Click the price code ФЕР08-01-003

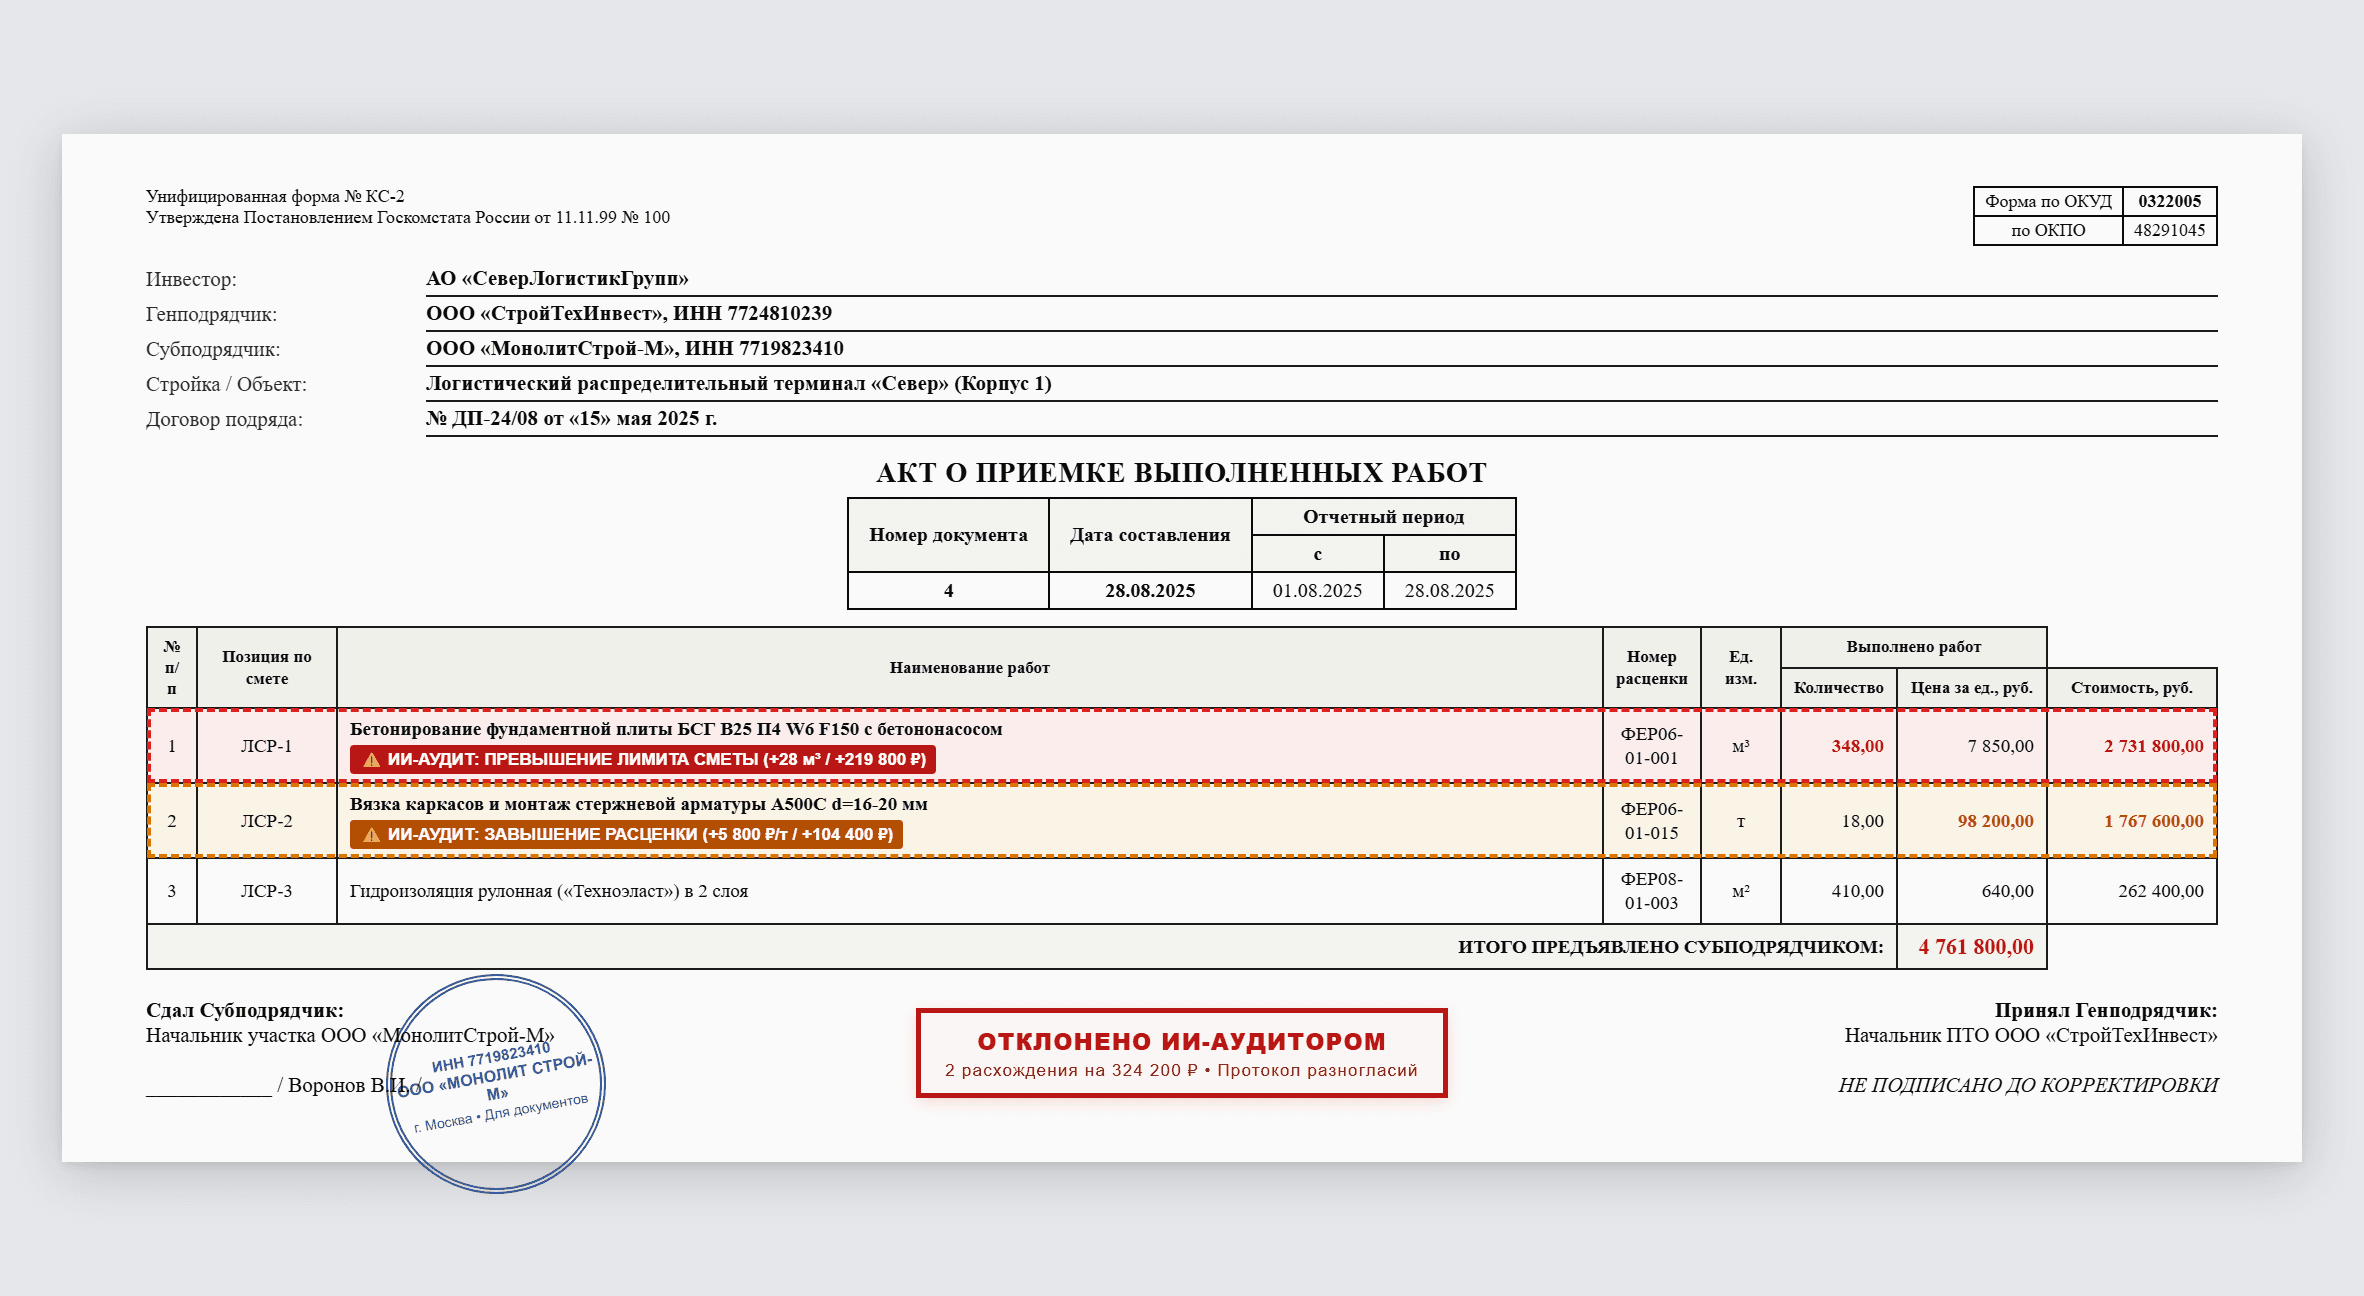pos(1651,891)
